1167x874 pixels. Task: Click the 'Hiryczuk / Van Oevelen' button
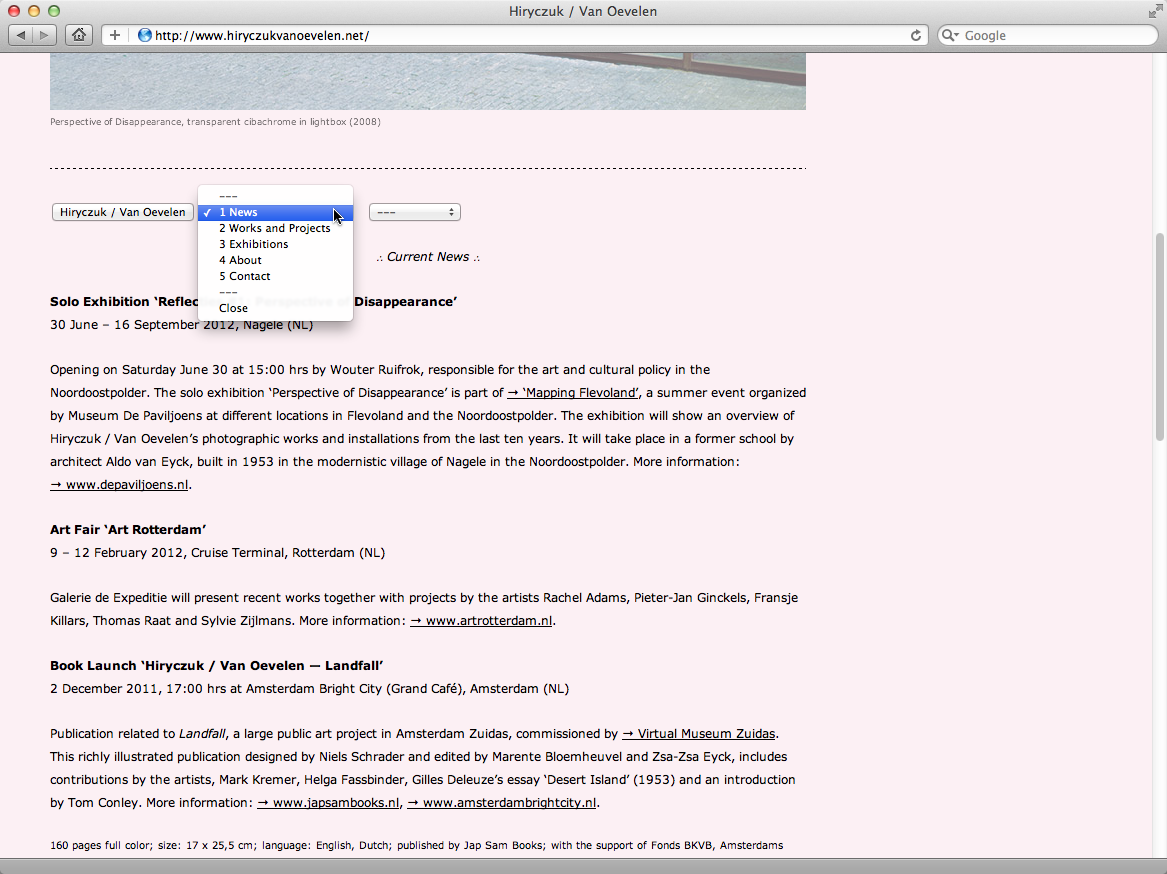[x=122, y=212]
